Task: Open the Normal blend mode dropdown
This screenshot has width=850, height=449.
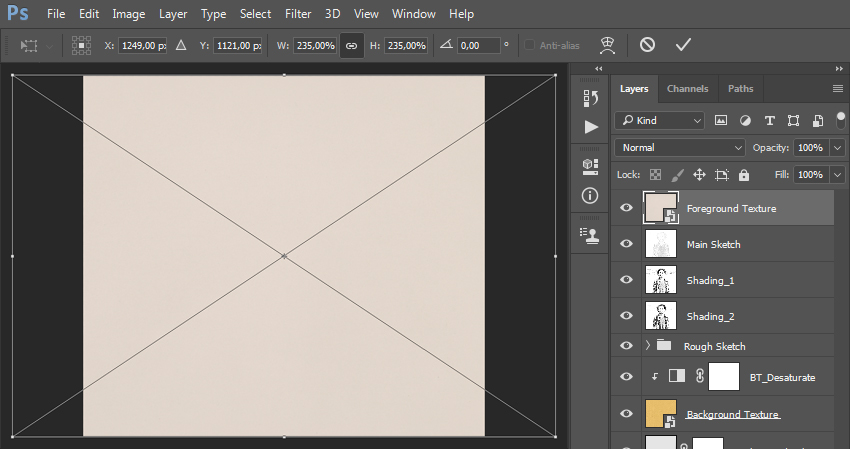Action: tap(680, 147)
